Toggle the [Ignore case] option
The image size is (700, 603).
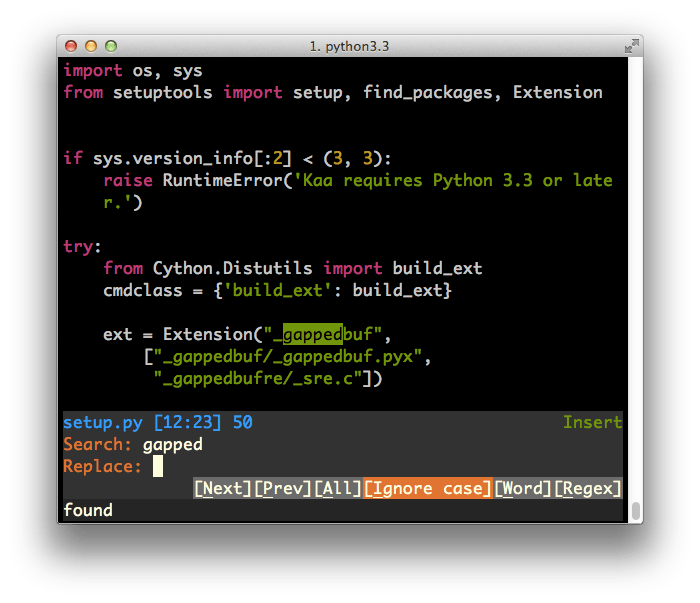click(428, 488)
